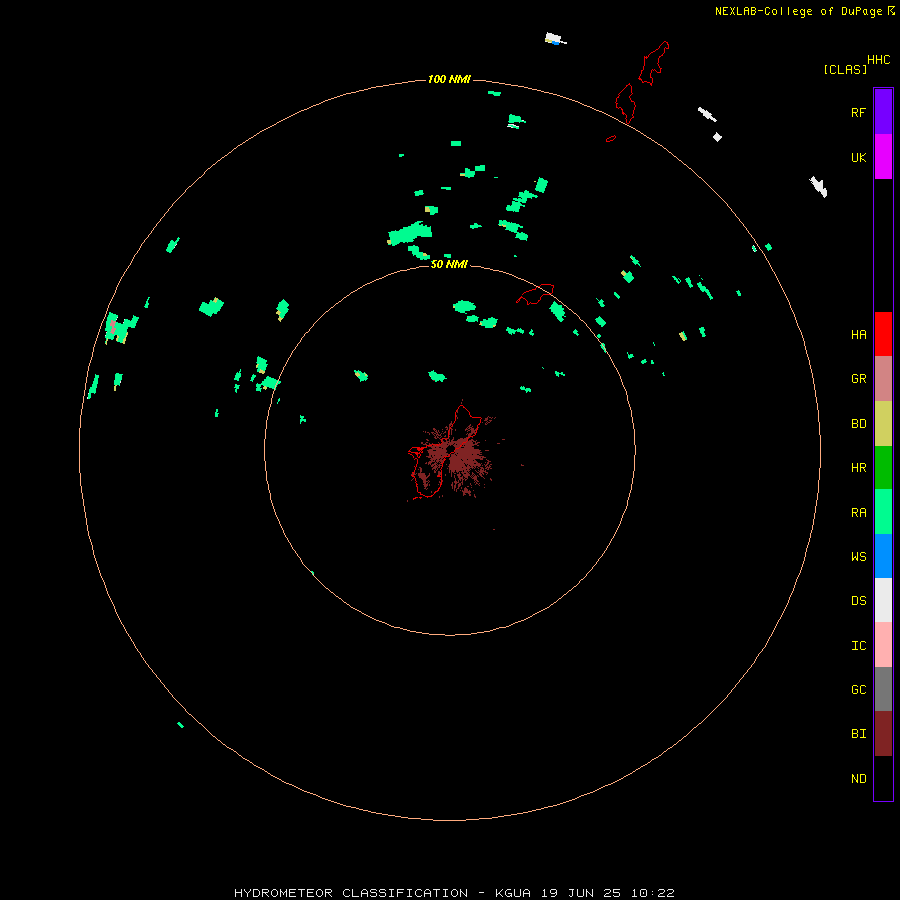
Task: Click the WS legend label
Action: coord(858,556)
